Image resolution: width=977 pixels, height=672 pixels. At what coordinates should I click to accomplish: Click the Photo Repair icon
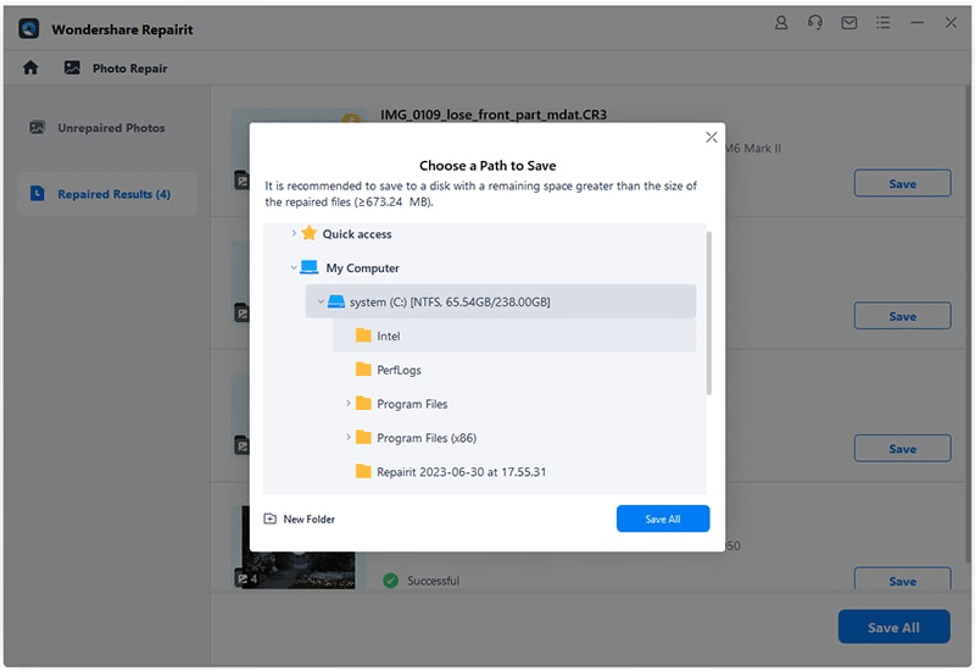pos(72,68)
